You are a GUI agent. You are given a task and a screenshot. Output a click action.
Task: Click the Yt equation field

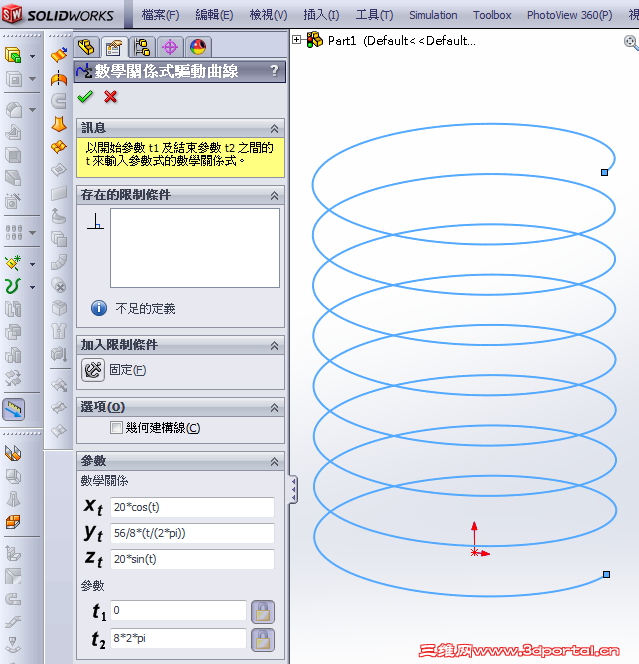pyautogui.click(x=193, y=533)
